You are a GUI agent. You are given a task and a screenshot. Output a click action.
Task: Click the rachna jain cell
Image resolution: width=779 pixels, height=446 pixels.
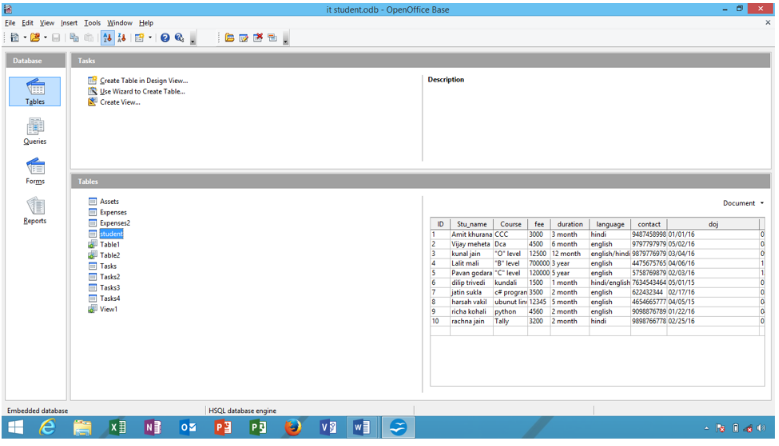(471, 321)
